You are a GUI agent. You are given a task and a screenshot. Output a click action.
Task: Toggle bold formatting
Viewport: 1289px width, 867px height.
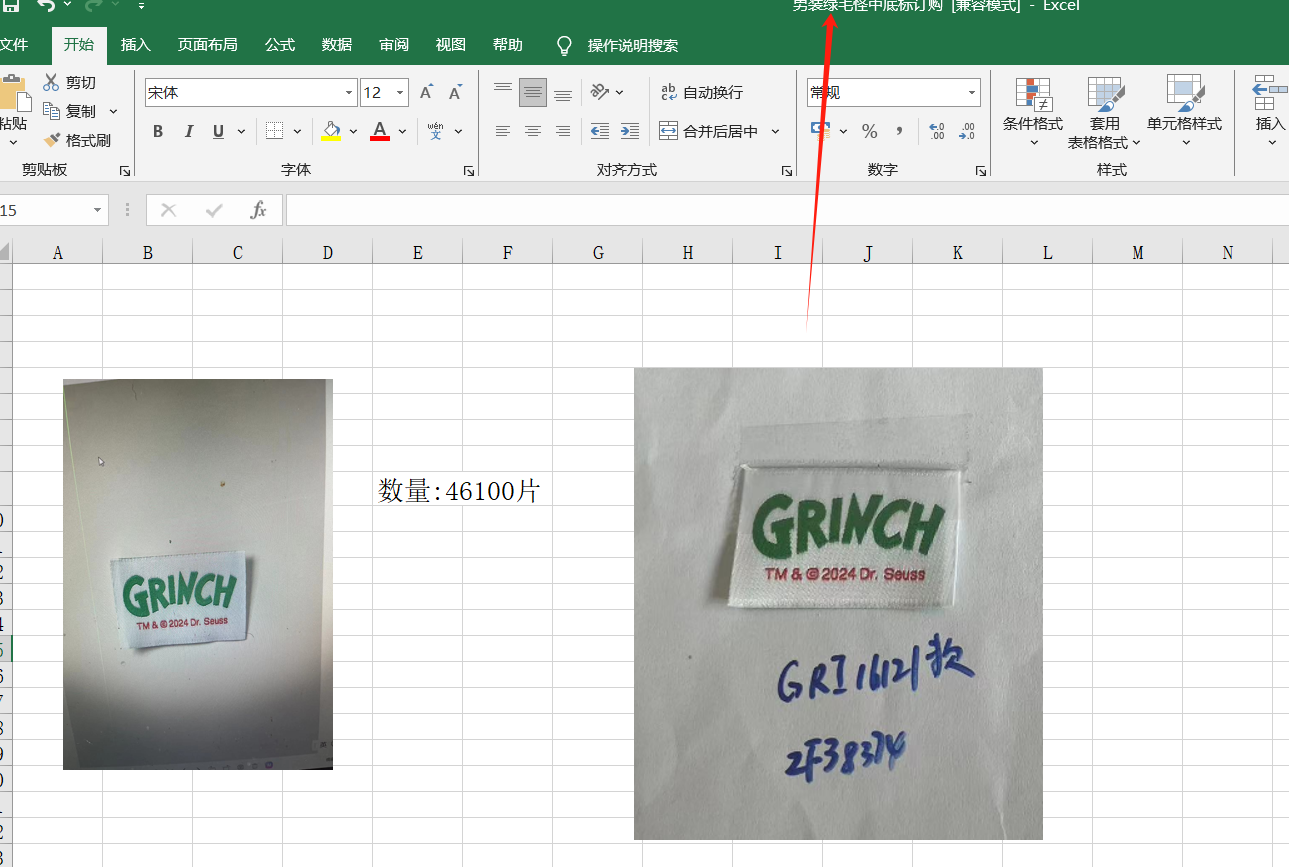pyautogui.click(x=158, y=131)
